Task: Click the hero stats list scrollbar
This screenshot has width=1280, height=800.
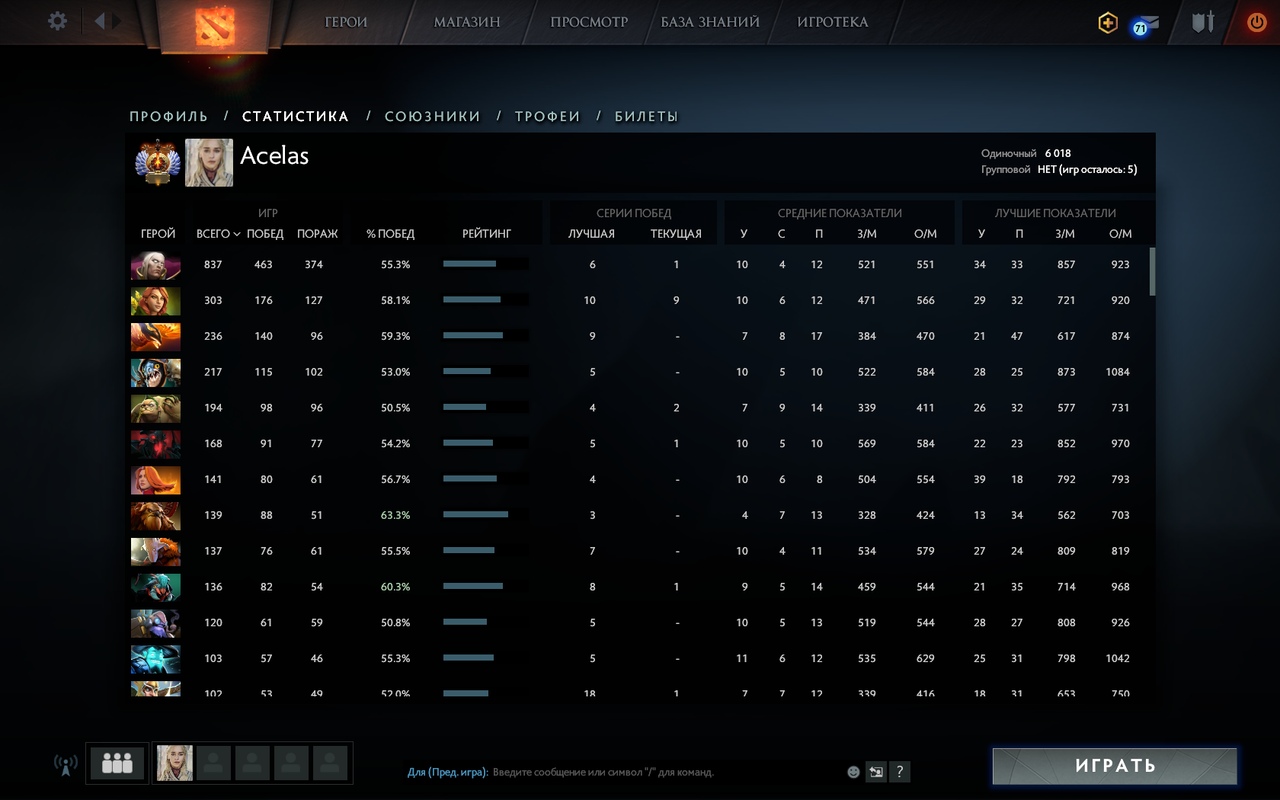Action: (x=1152, y=272)
